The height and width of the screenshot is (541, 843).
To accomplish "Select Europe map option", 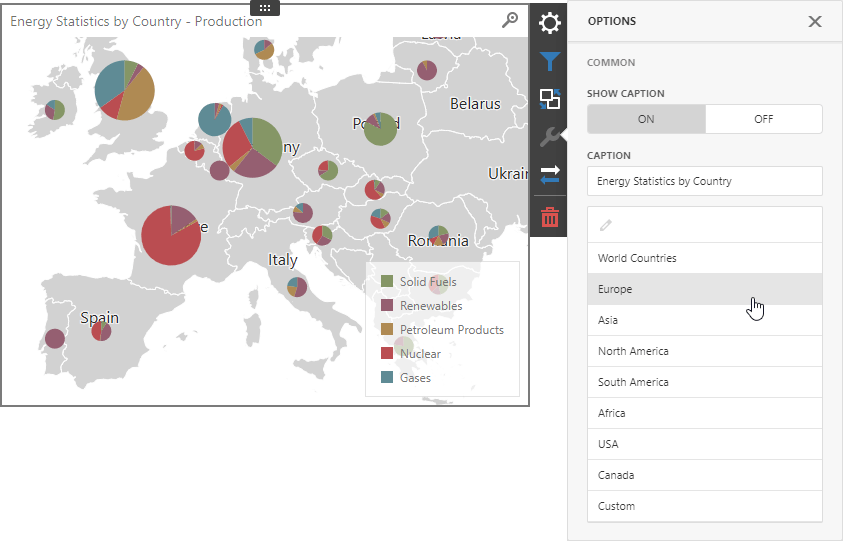I will (704, 289).
